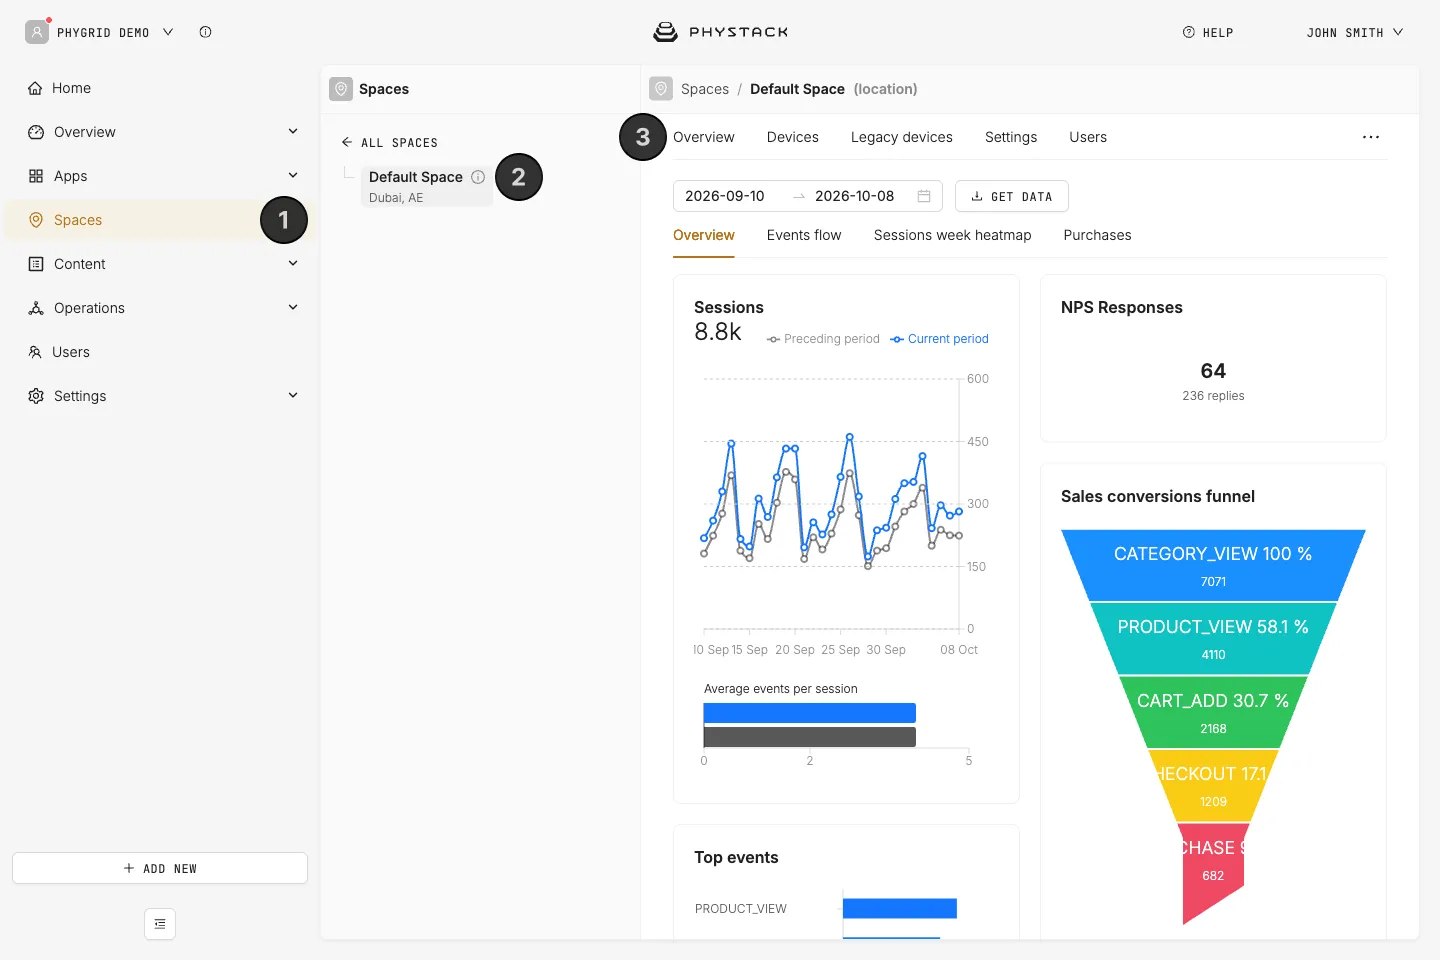
Task: Open the John Smith account dropdown
Action: pyautogui.click(x=1355, y=32)
